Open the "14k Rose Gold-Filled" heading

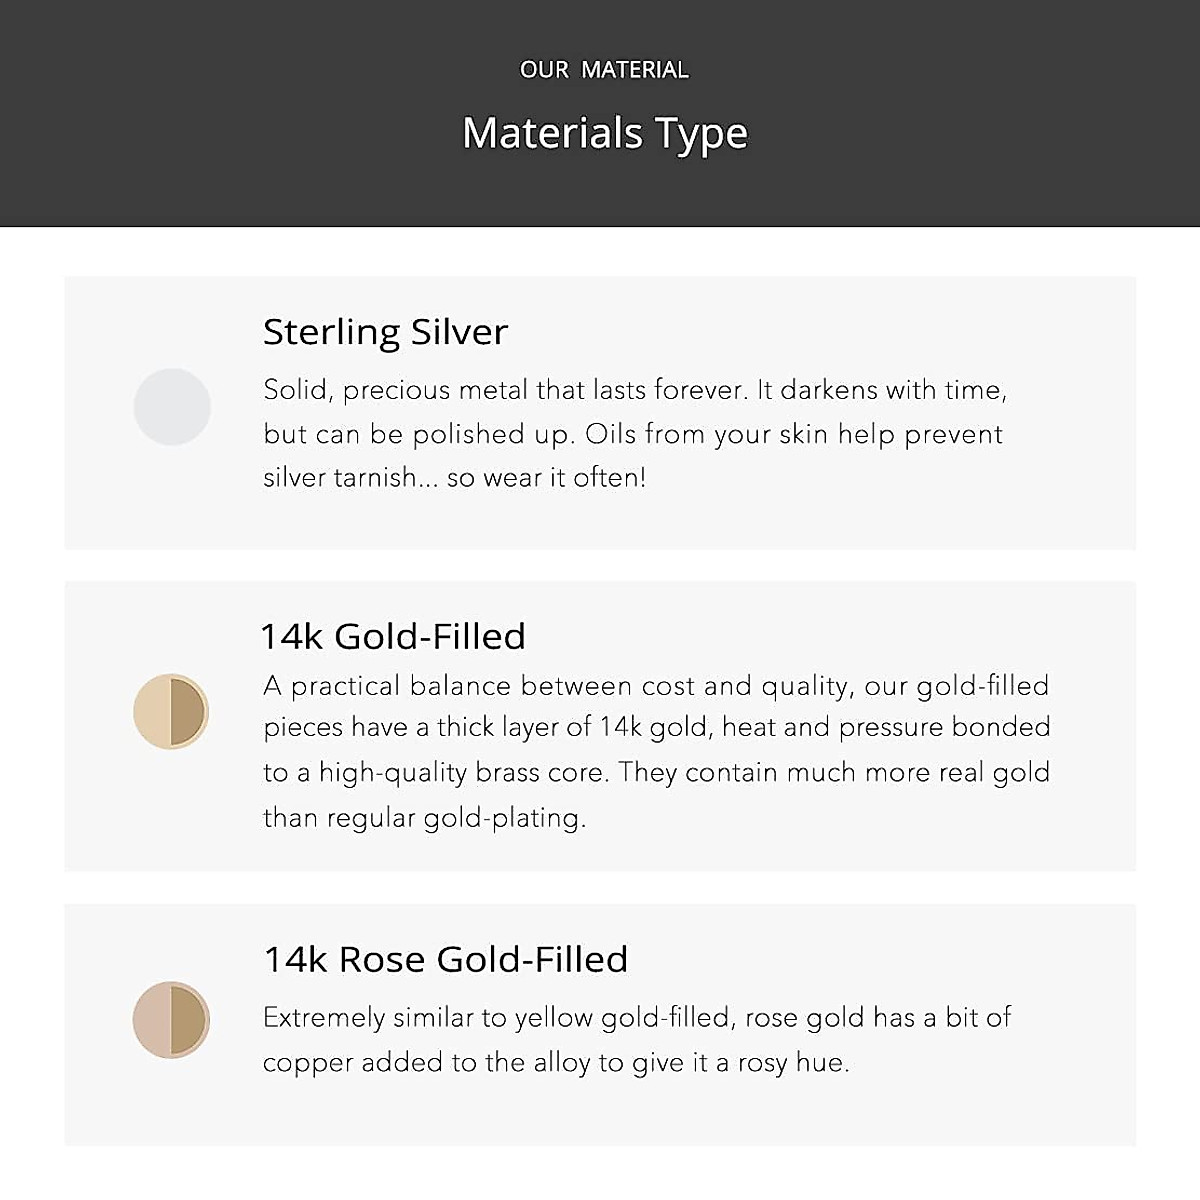pos(446,959)
